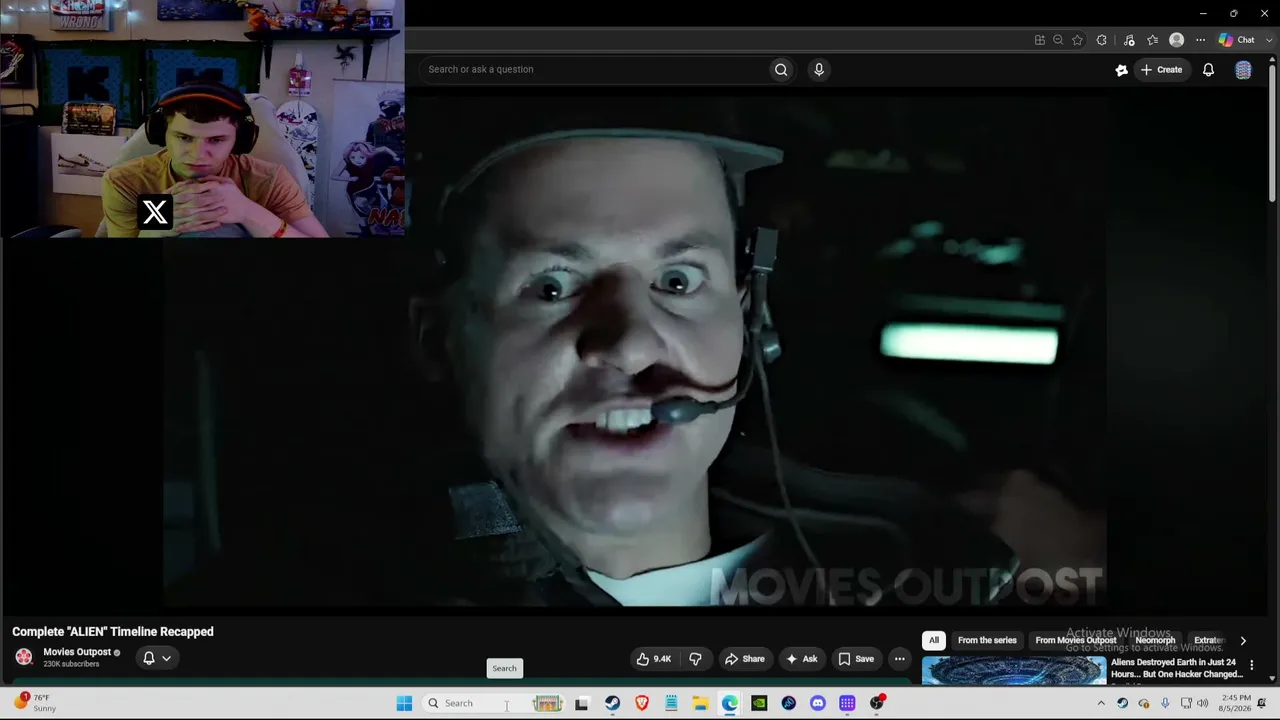
Task: Open the browser extensions puzzle icon
Action: click(1102, 40)
